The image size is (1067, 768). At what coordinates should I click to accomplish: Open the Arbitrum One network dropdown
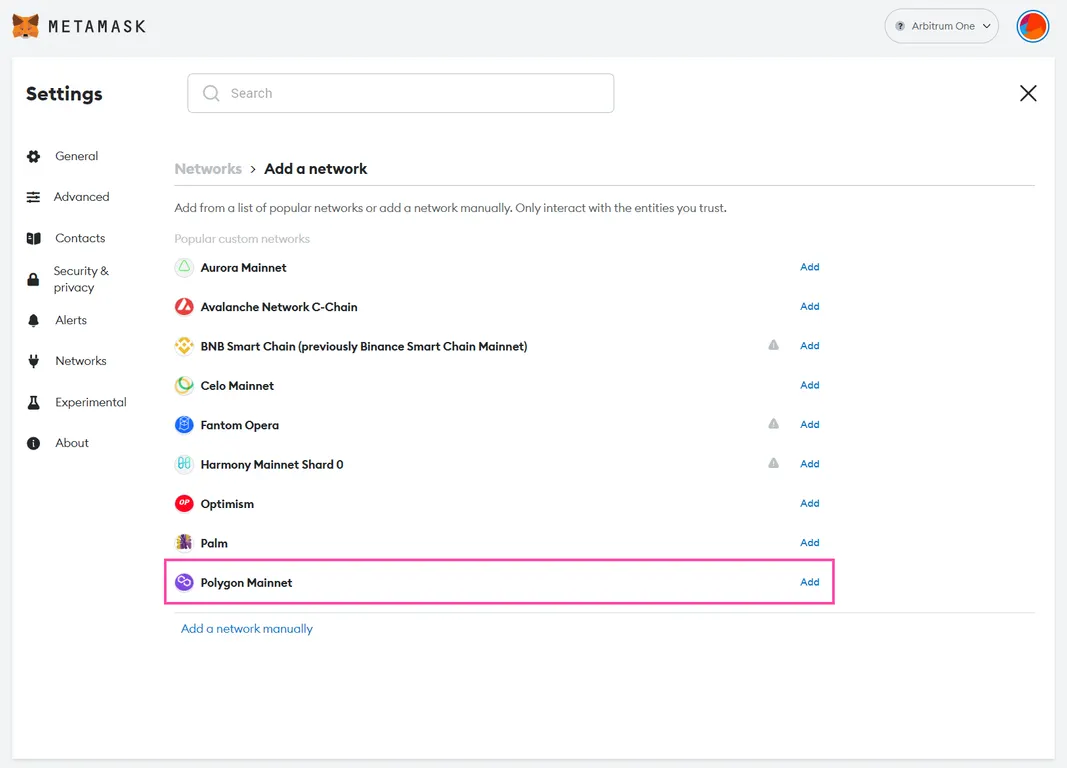point(941,26)
